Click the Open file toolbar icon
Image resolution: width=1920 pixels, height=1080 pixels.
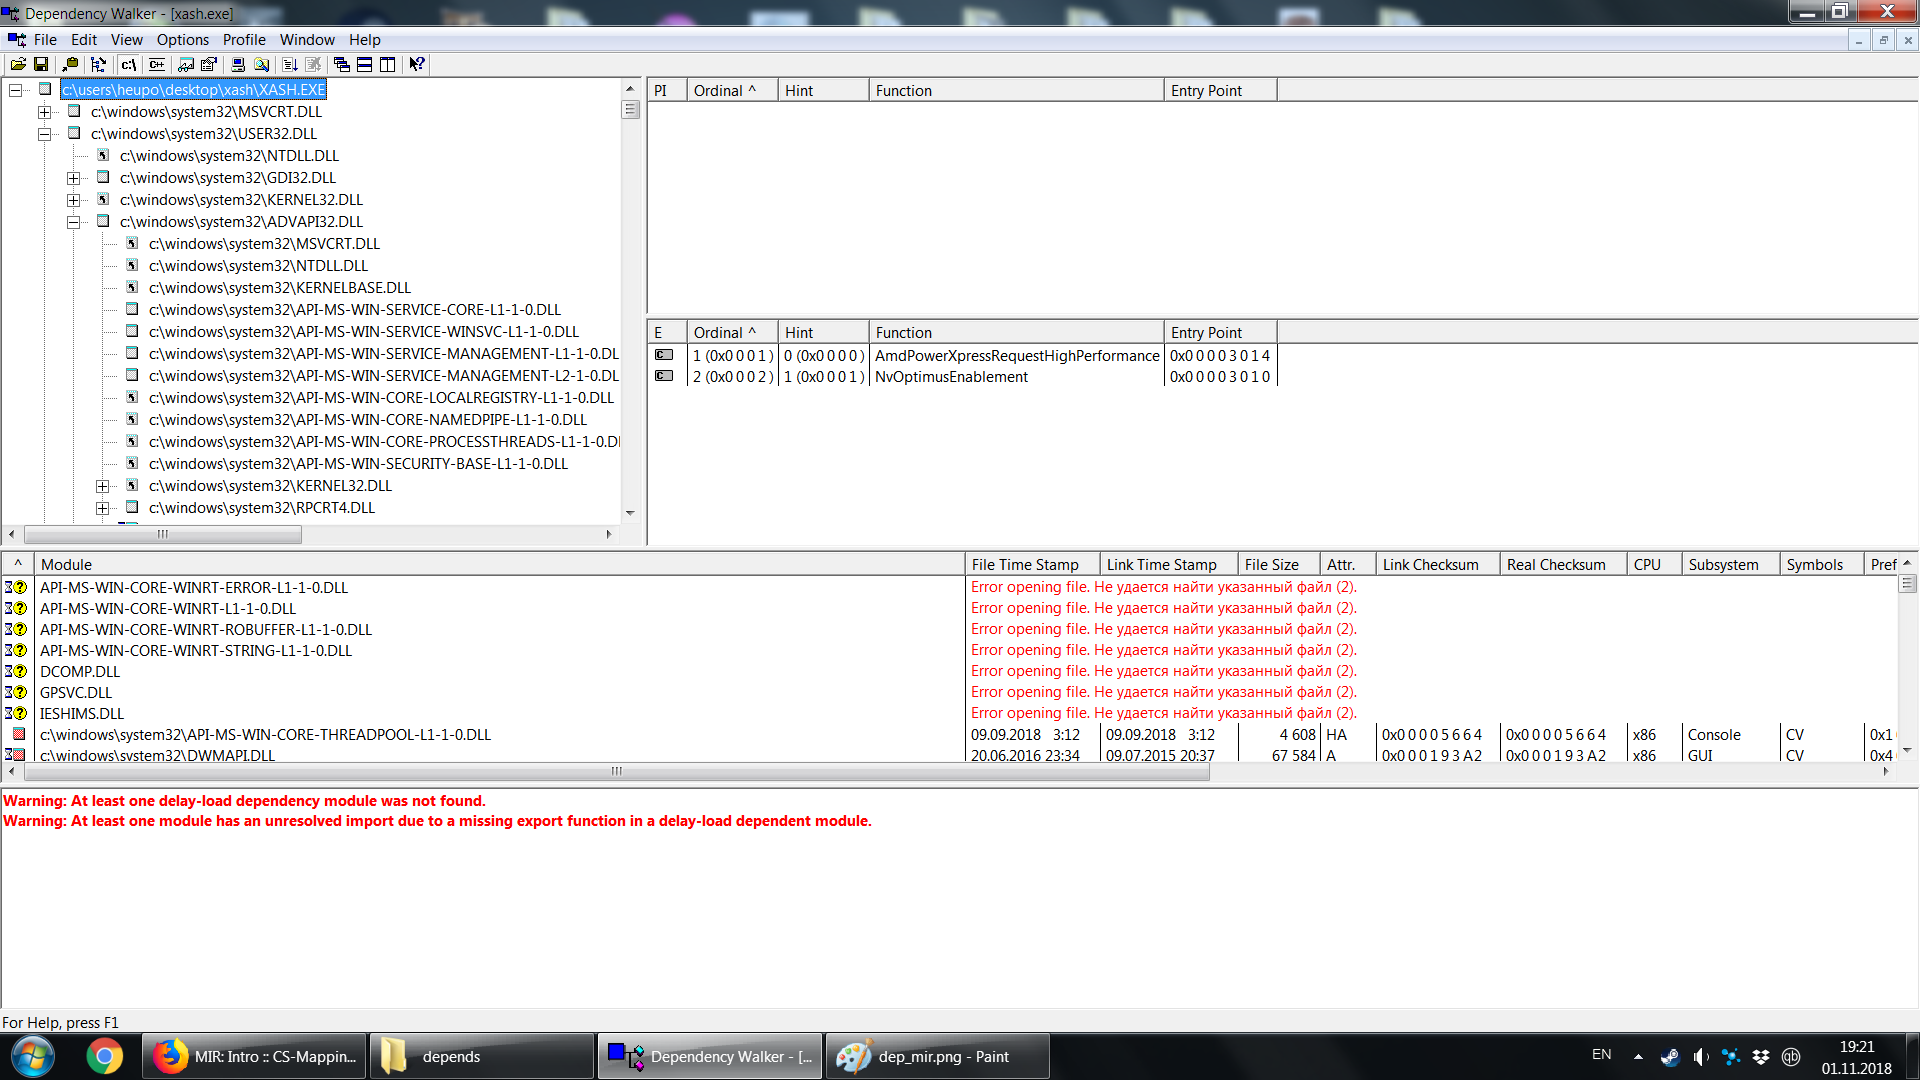pyautogui.click(x=18, y=64)
